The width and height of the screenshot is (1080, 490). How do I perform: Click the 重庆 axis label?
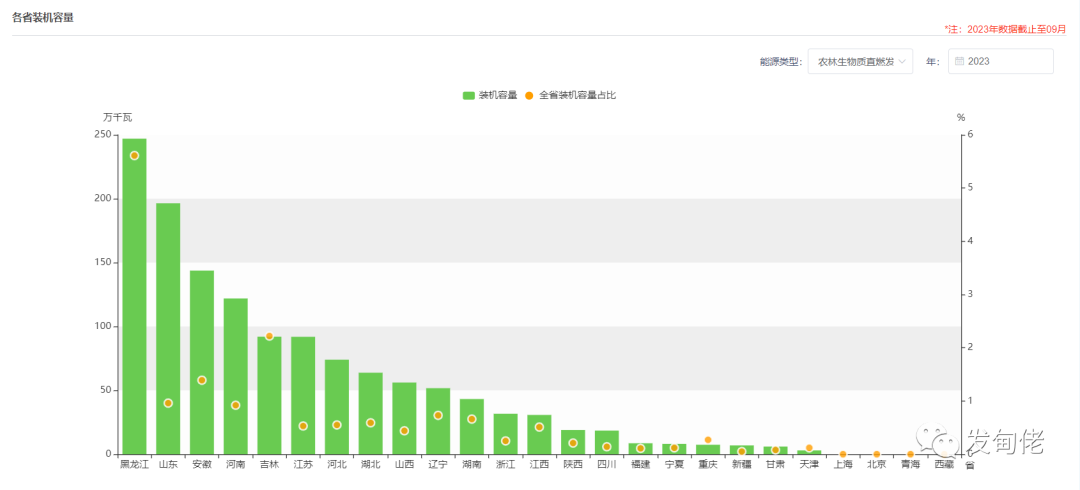pyautogui.click(x=708, y=465)
